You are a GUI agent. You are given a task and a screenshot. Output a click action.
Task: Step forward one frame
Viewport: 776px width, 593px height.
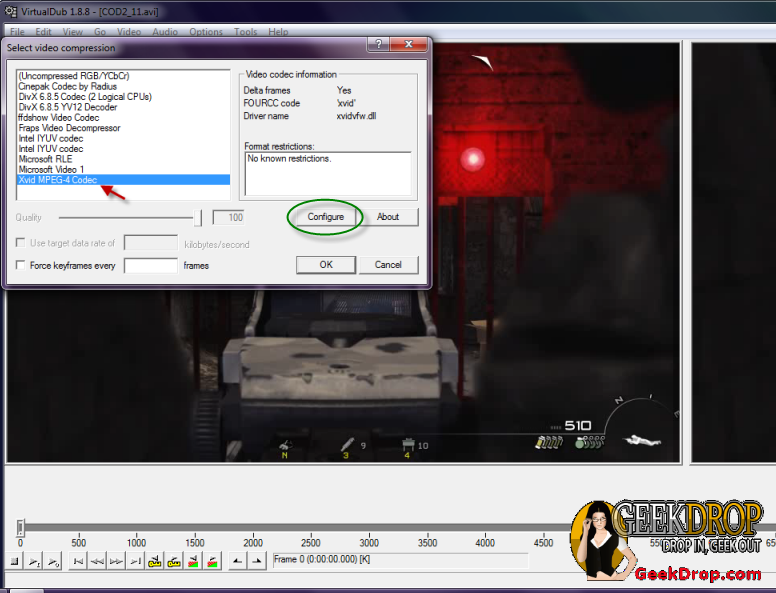pos(117,562)
